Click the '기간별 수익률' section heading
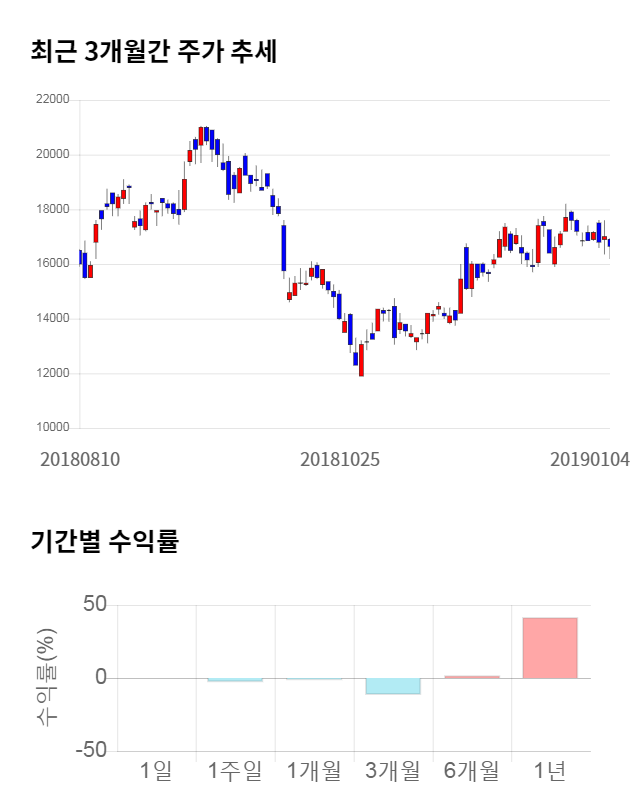The image size is (640, 810). pyautogui.click(x=104, y=542)
